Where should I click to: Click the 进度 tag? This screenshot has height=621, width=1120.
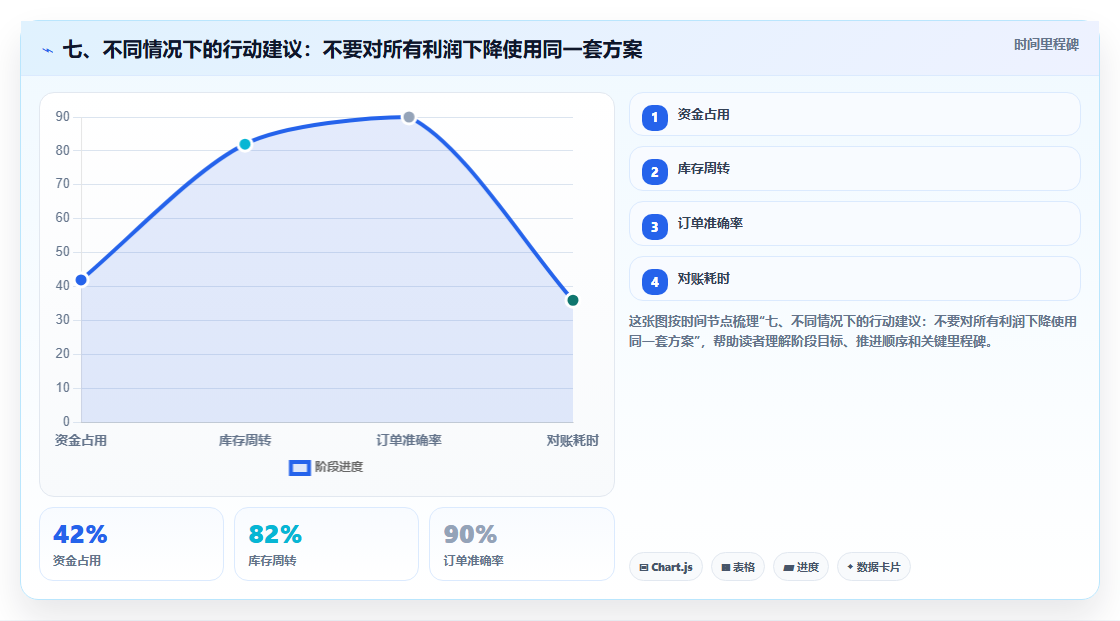[801, 567]
